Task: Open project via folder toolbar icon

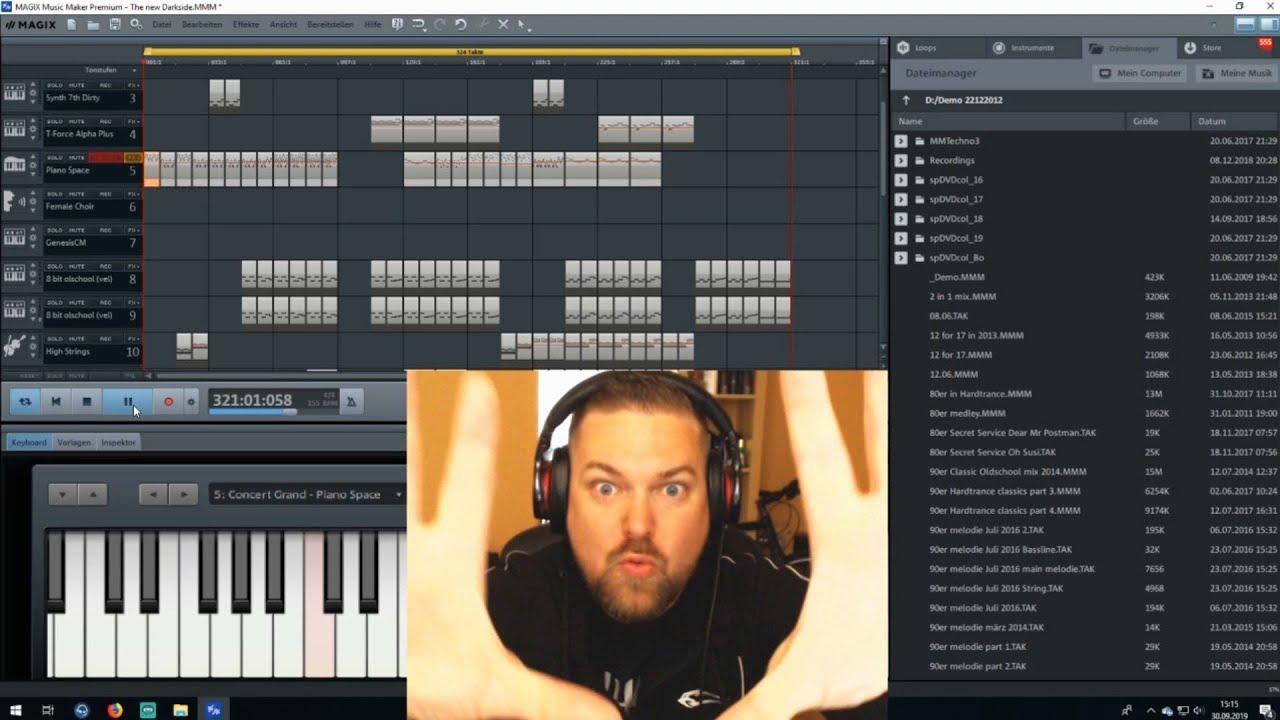Action: (x=92, y=24)
